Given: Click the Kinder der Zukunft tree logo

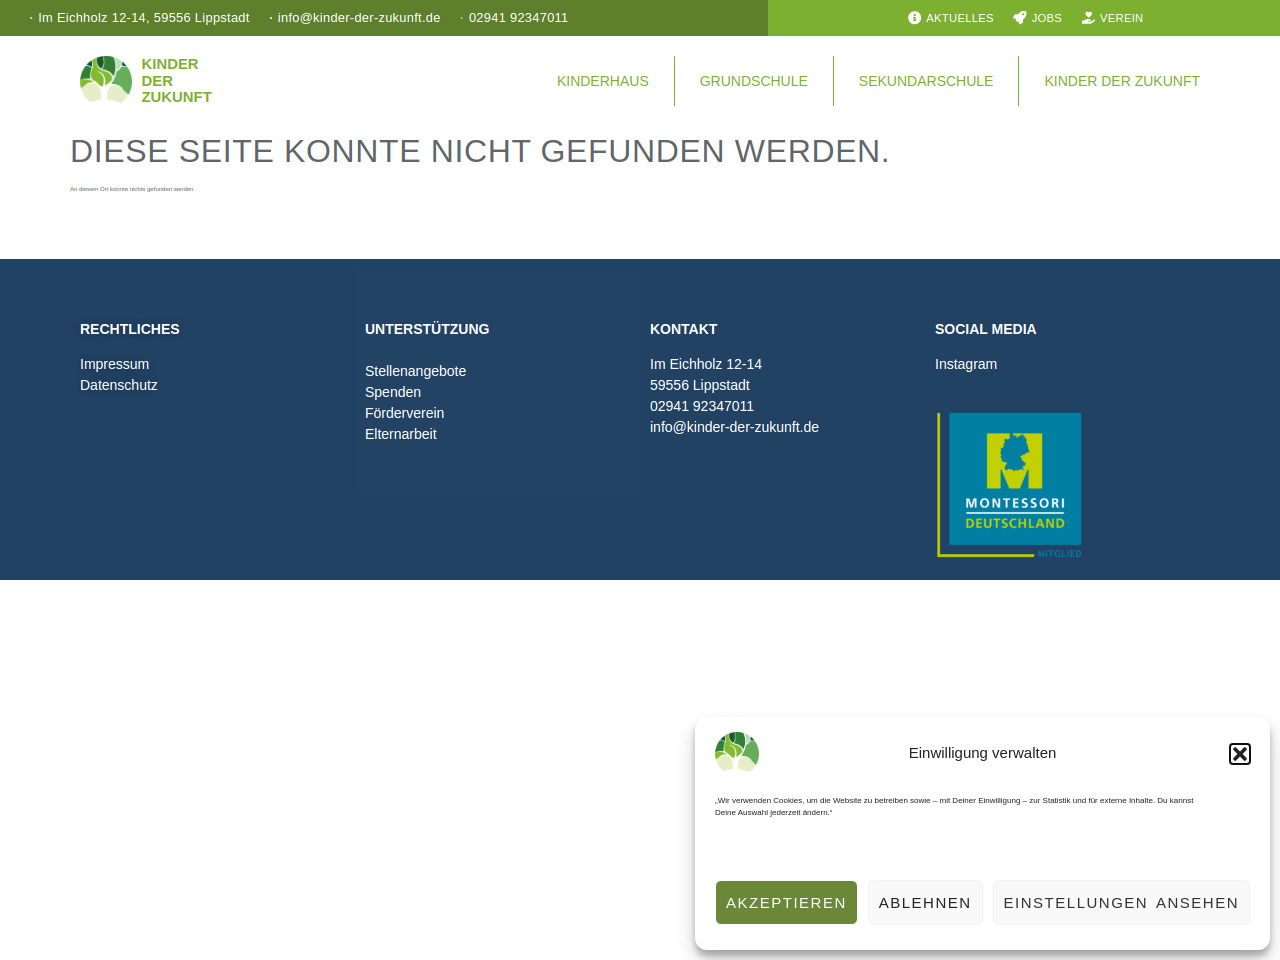Looking at the screenshot, I should click(x=106, y=80).
